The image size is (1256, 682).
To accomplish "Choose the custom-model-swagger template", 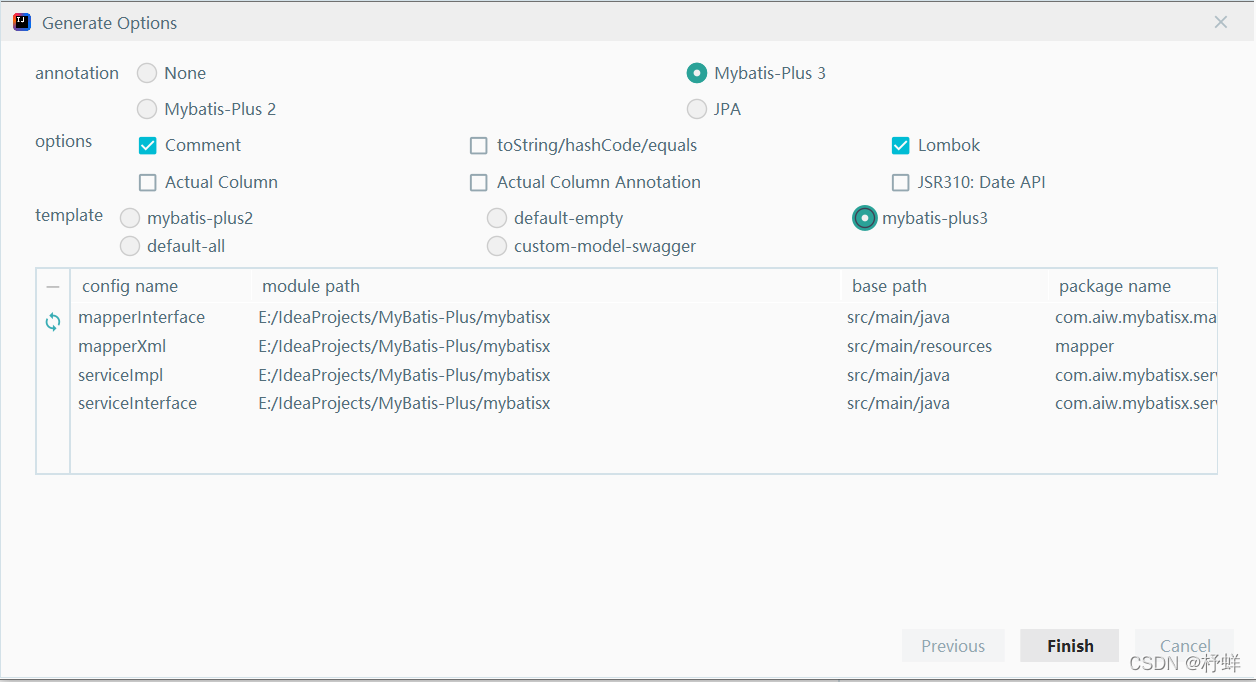I will coord(497,246).
